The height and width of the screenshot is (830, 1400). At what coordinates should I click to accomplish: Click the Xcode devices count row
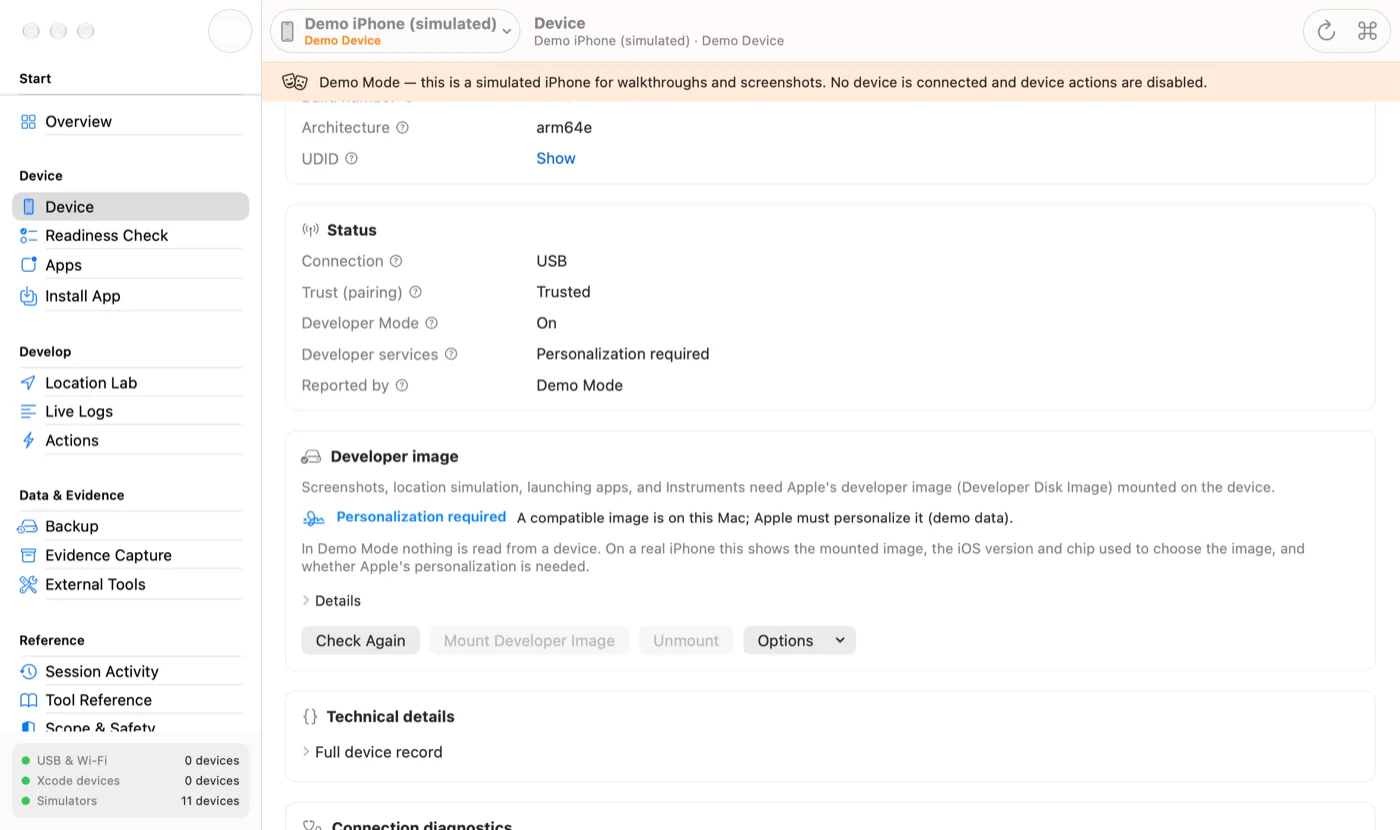[130, 781]
